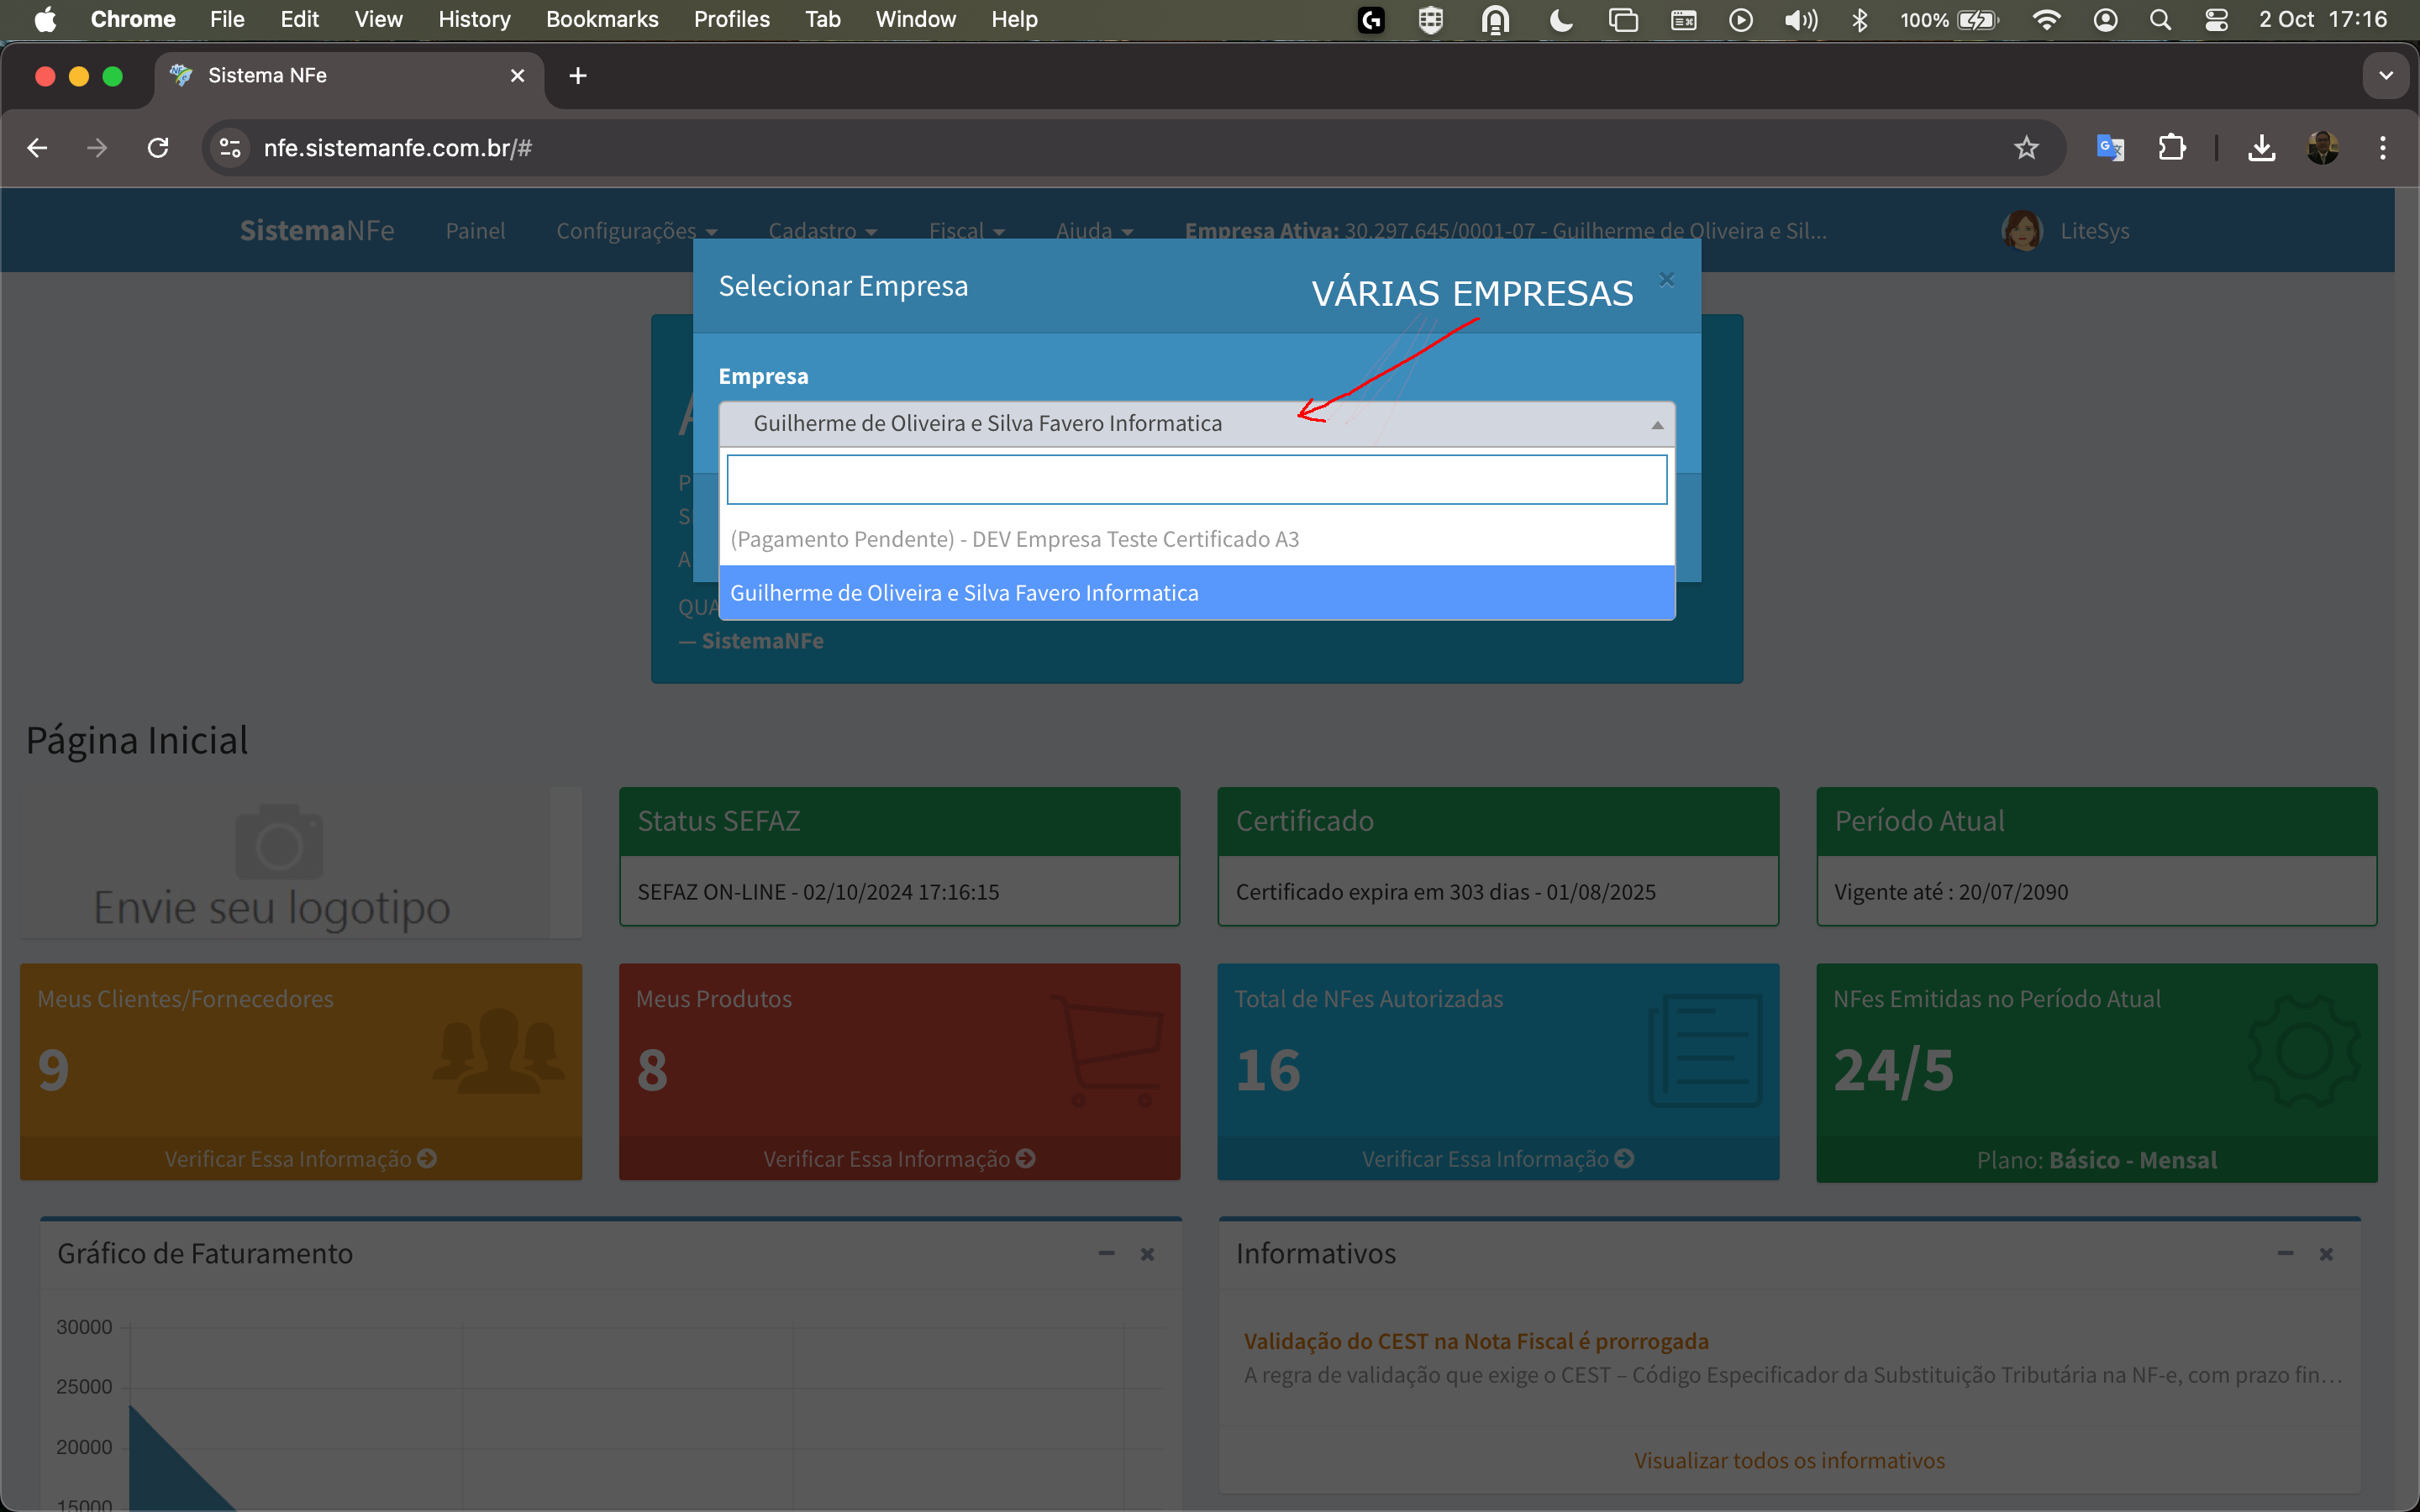Click the document icon on blue card
The width and height of the screenshot is (2420, 1512).
(x=1706, y=1050)
